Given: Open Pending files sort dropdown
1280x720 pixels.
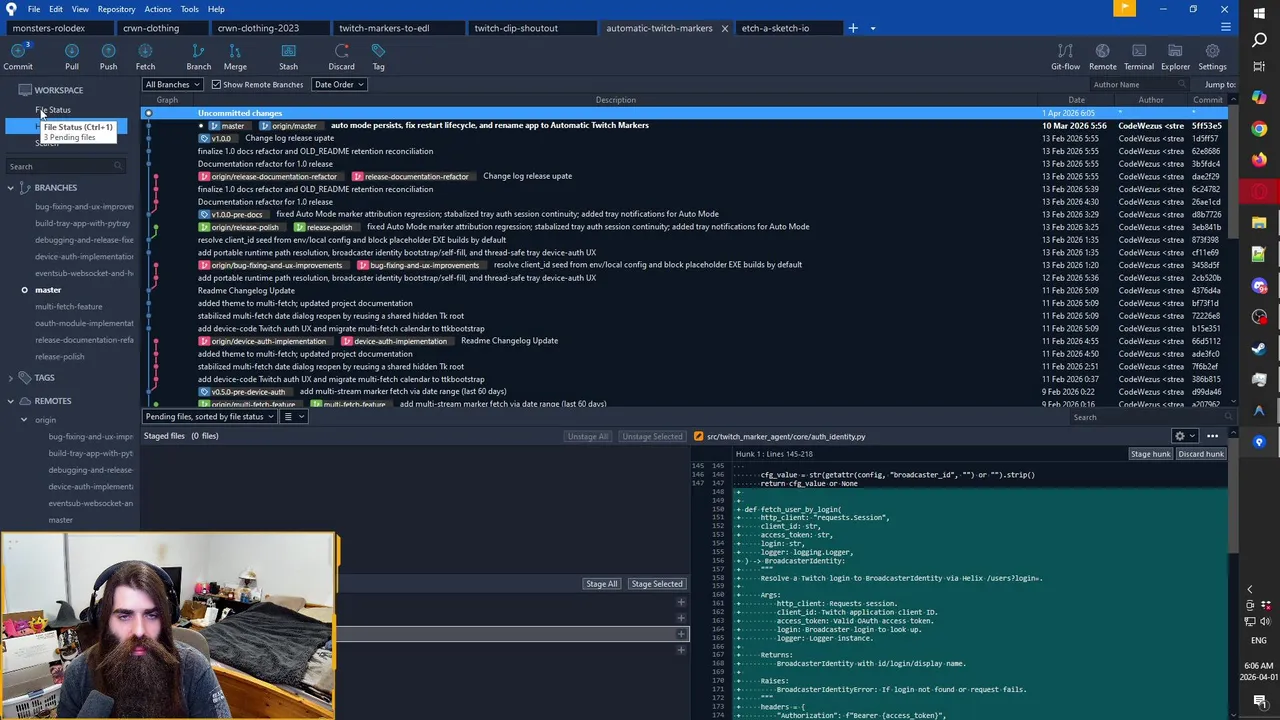Looking at the screenshot, I should pyautogui.click(x=209, y=416).
